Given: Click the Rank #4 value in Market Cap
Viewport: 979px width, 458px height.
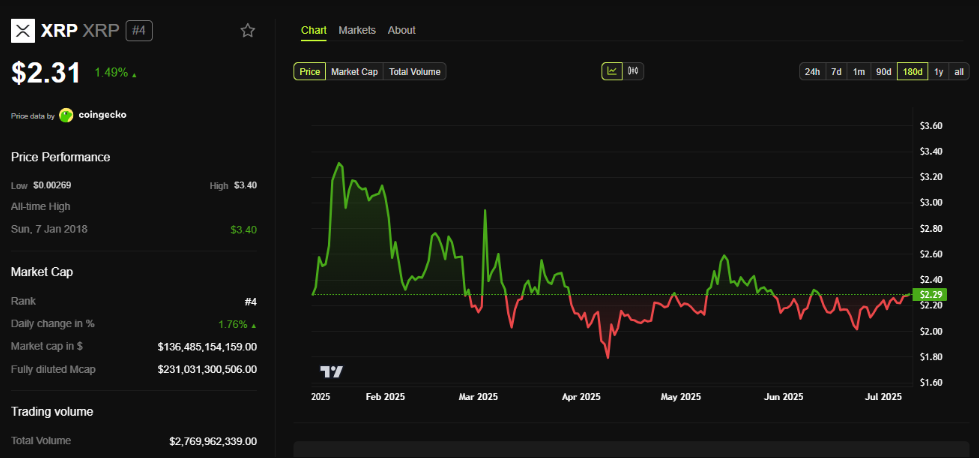Looking at the screenshot, I should coord(250,301).
